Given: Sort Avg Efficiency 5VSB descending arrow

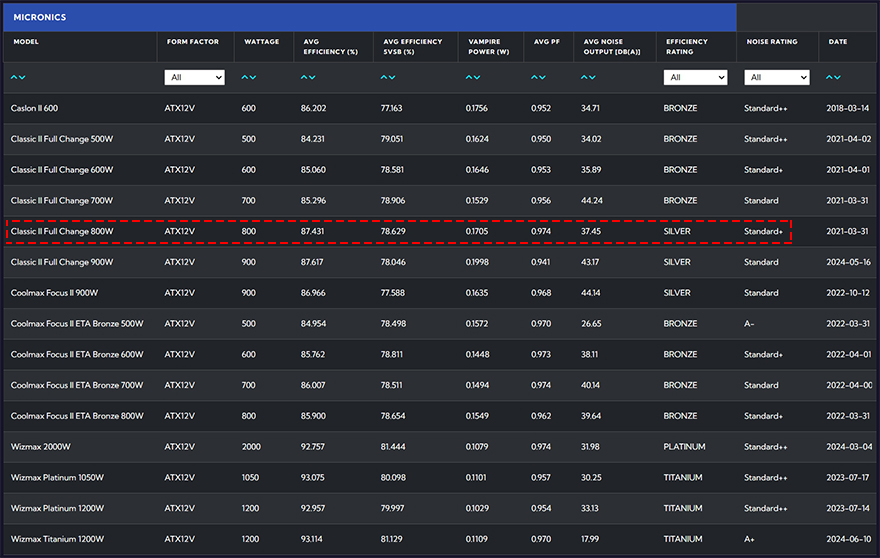Looking at the screenshot, I should coord(392,77).
